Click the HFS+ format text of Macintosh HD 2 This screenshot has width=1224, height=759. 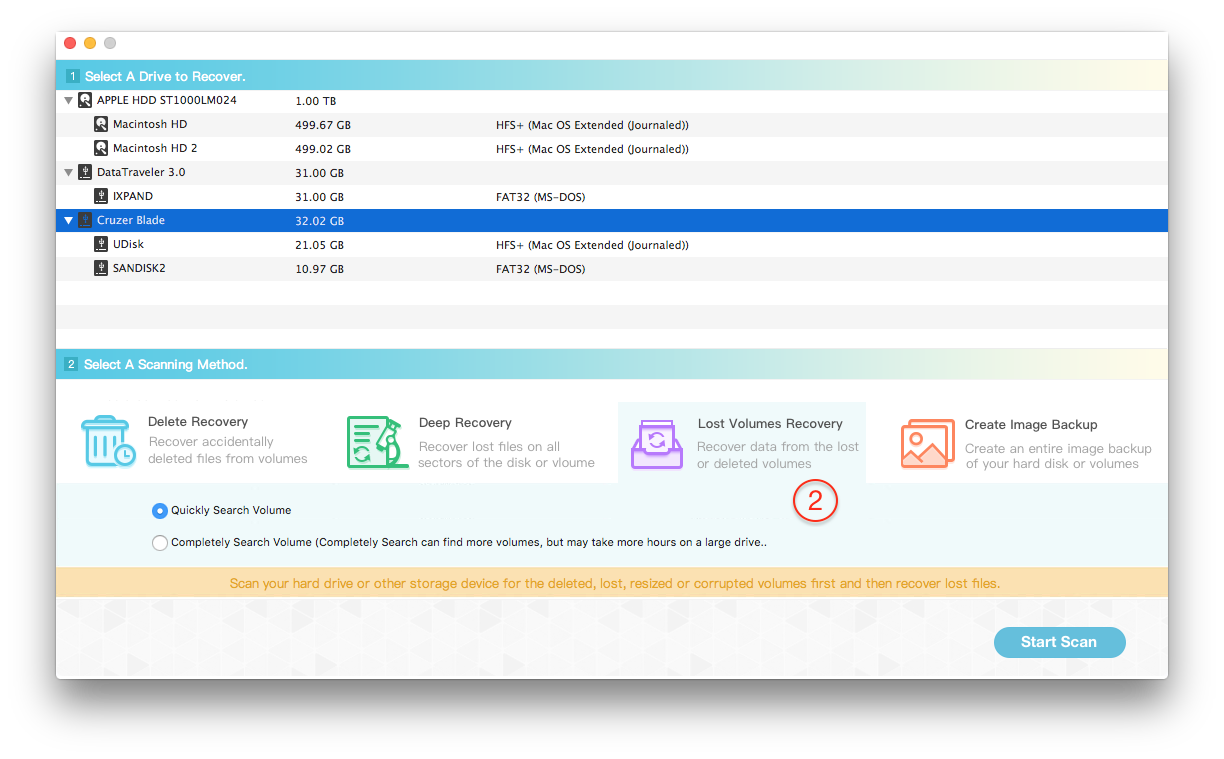(x=593, y=149)
